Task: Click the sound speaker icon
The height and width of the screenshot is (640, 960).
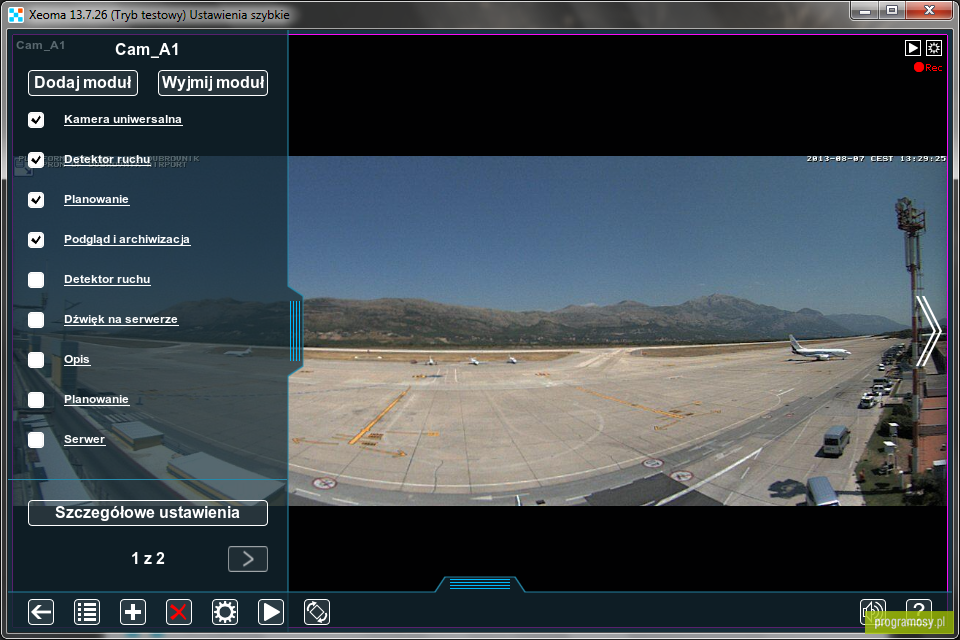Action: coord(872,612)
